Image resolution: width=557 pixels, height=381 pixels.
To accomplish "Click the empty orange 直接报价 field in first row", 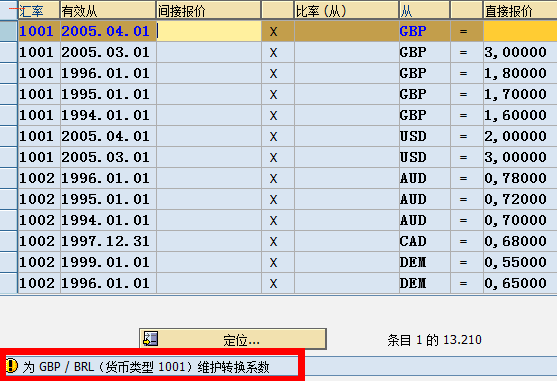I will click(520, 31).
